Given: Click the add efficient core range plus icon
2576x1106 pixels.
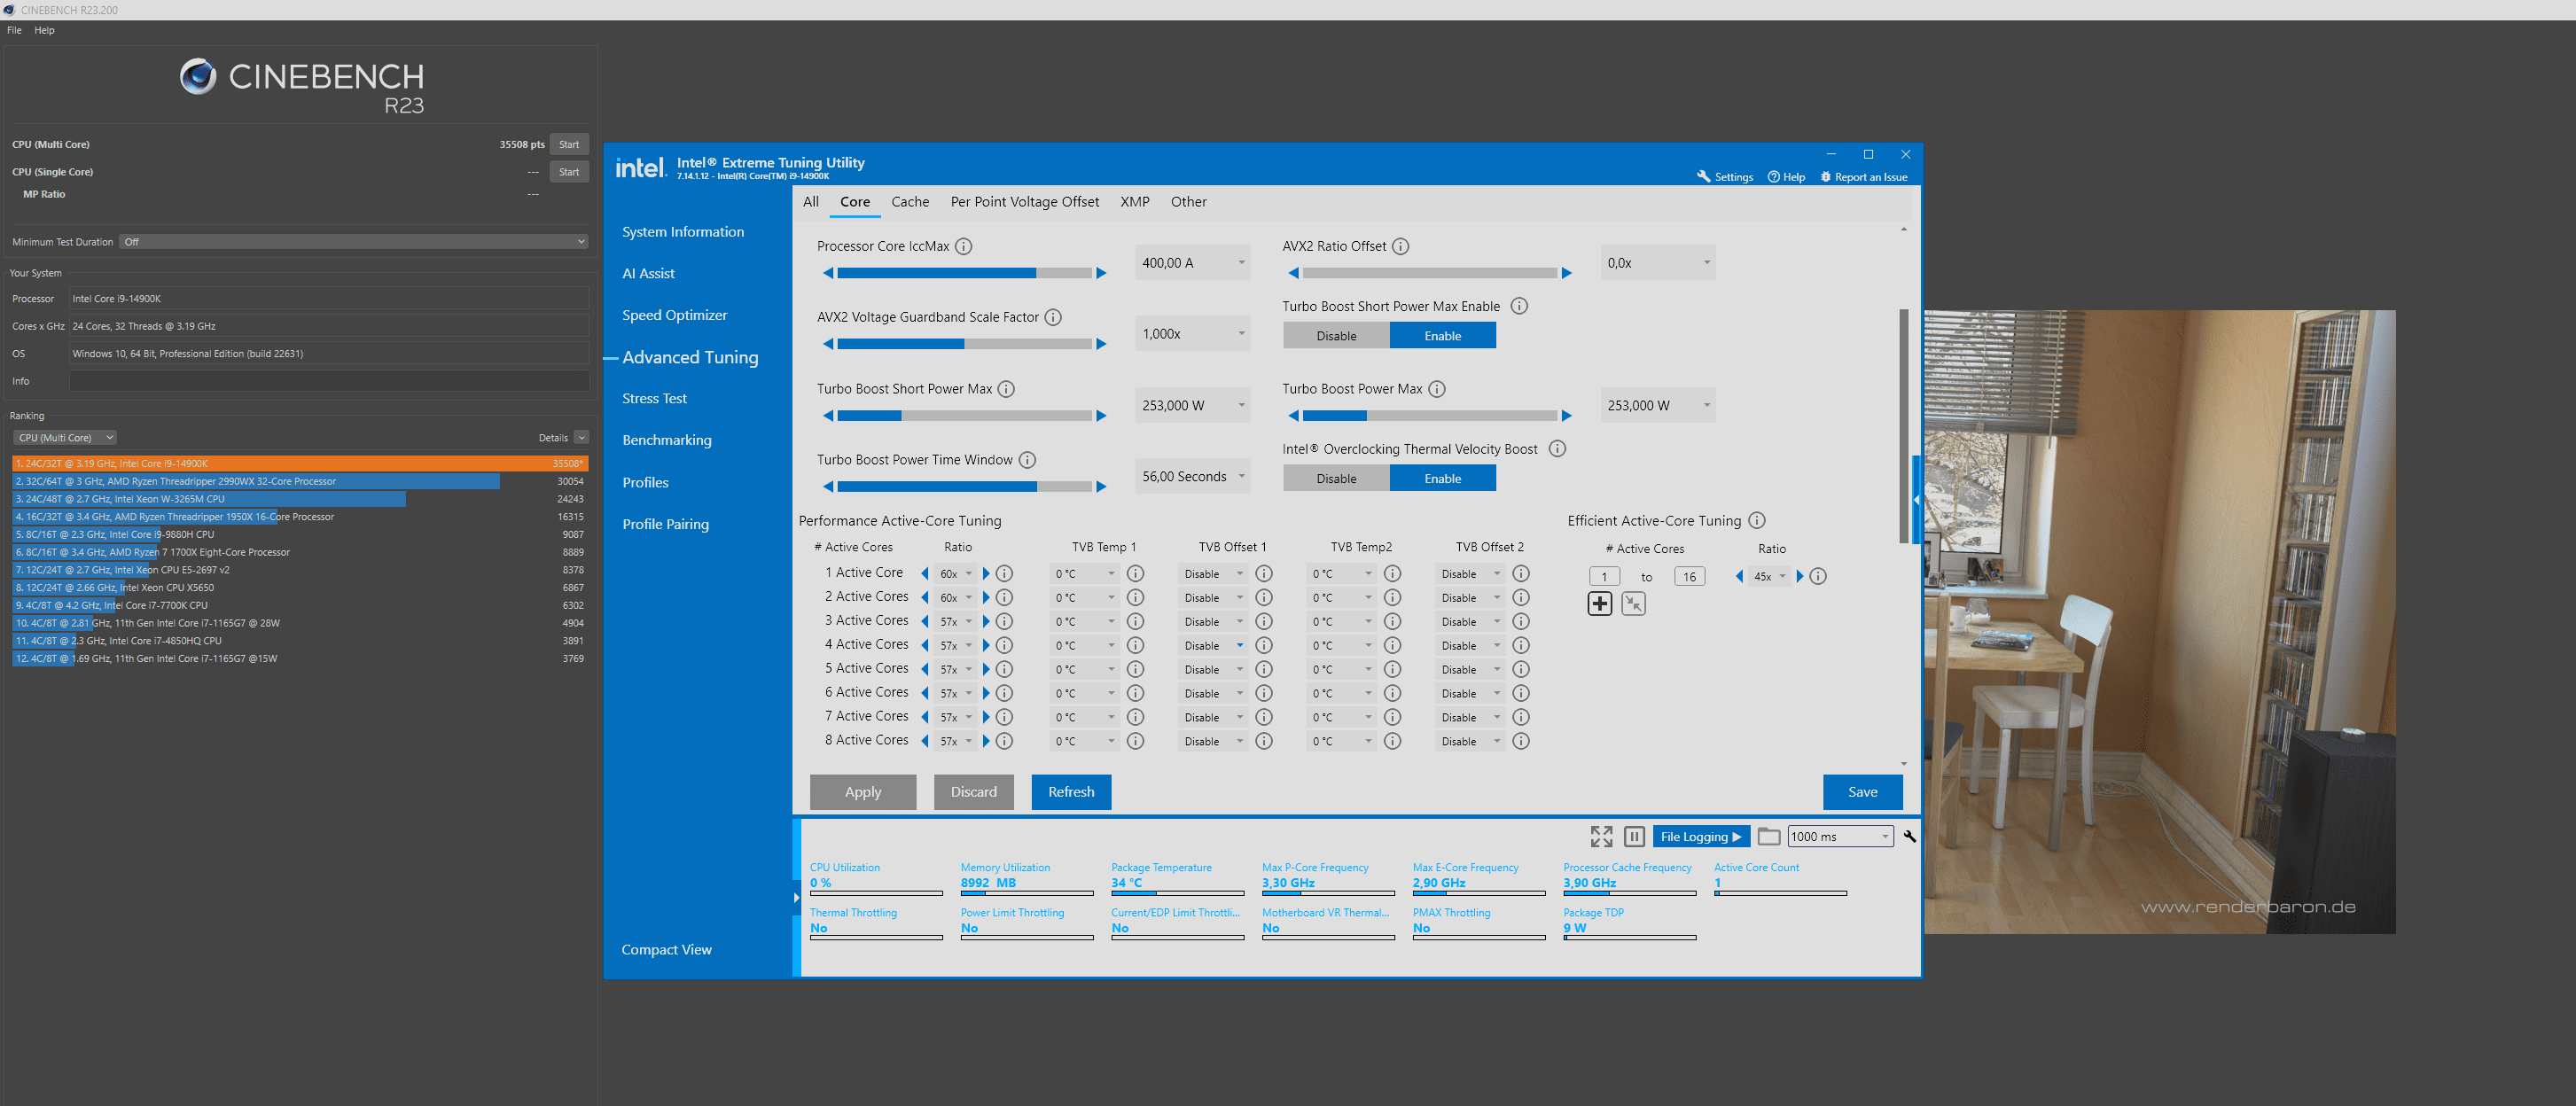Looking at the screenshot, I should [x=1599, y=603].
